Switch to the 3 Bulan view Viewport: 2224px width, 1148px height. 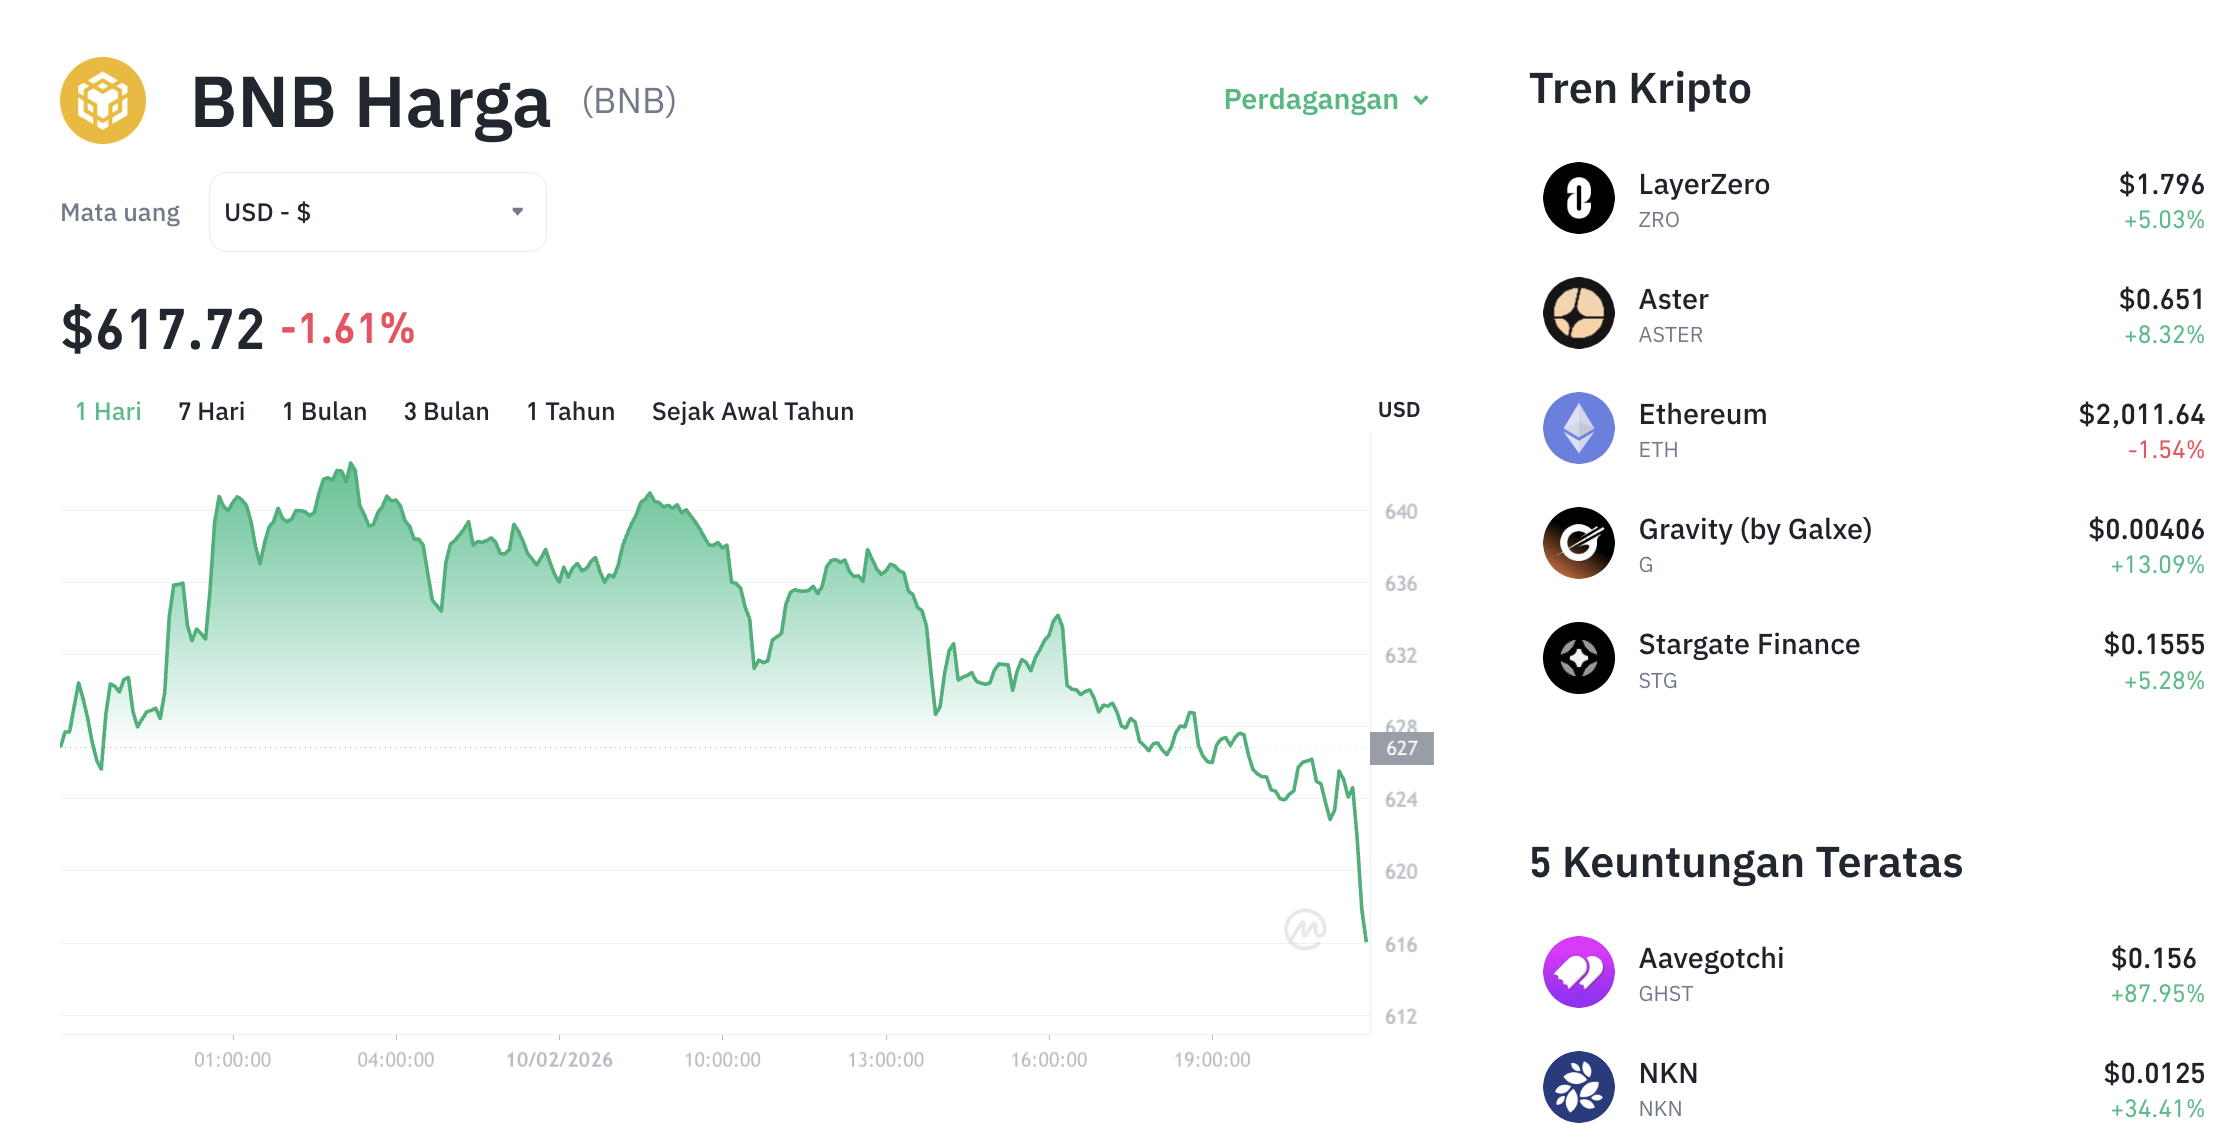(x=446, y=410)
